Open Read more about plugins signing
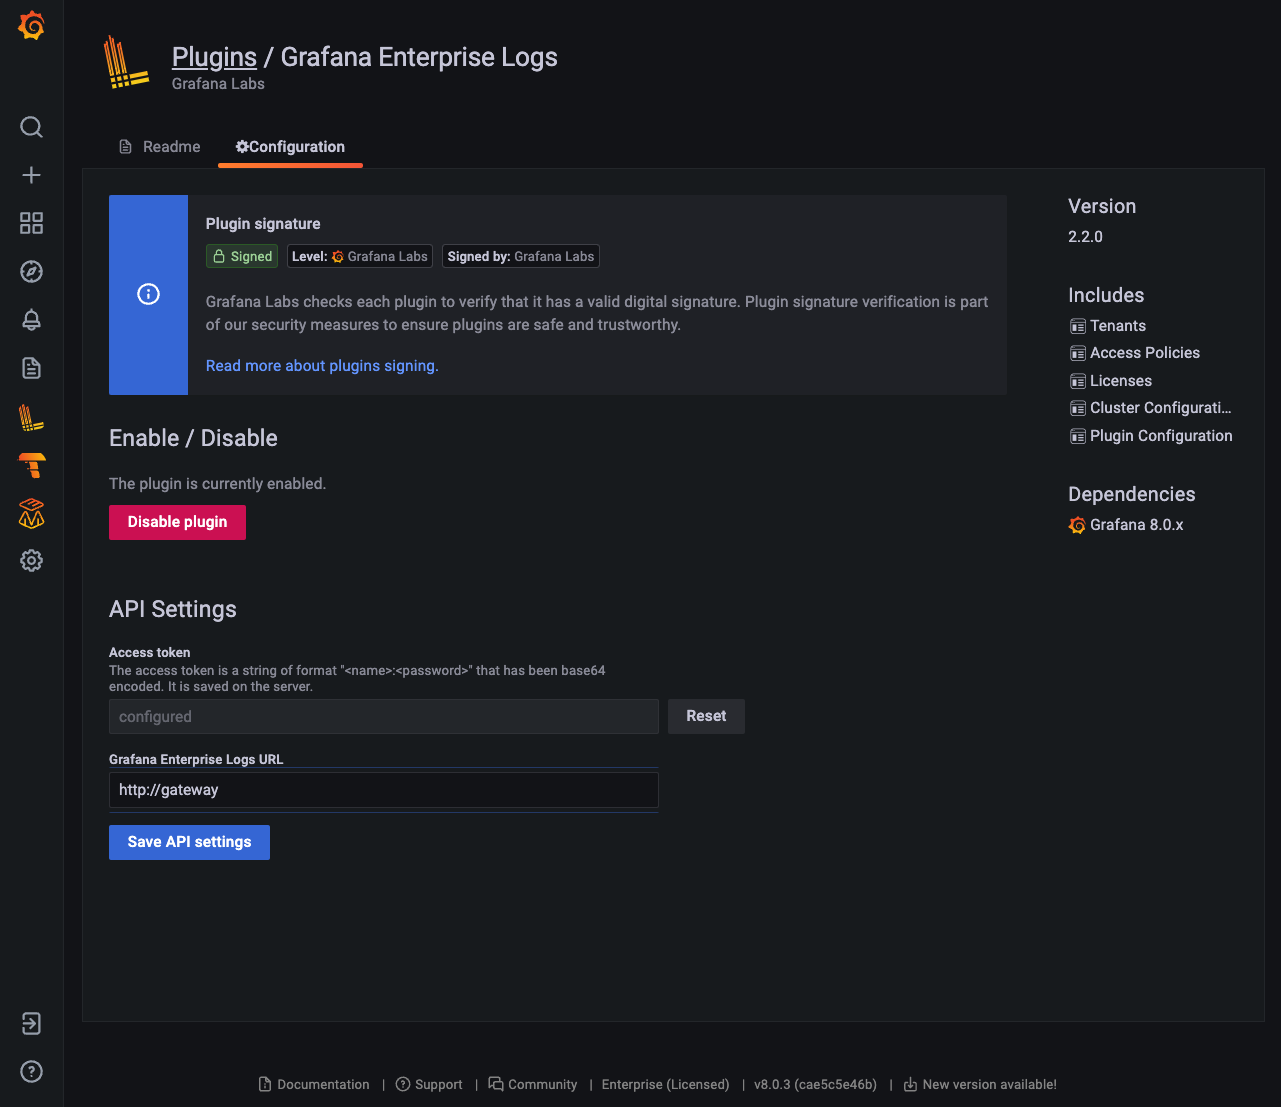This screenshot has width=1281, height=1107. (322, 366)
